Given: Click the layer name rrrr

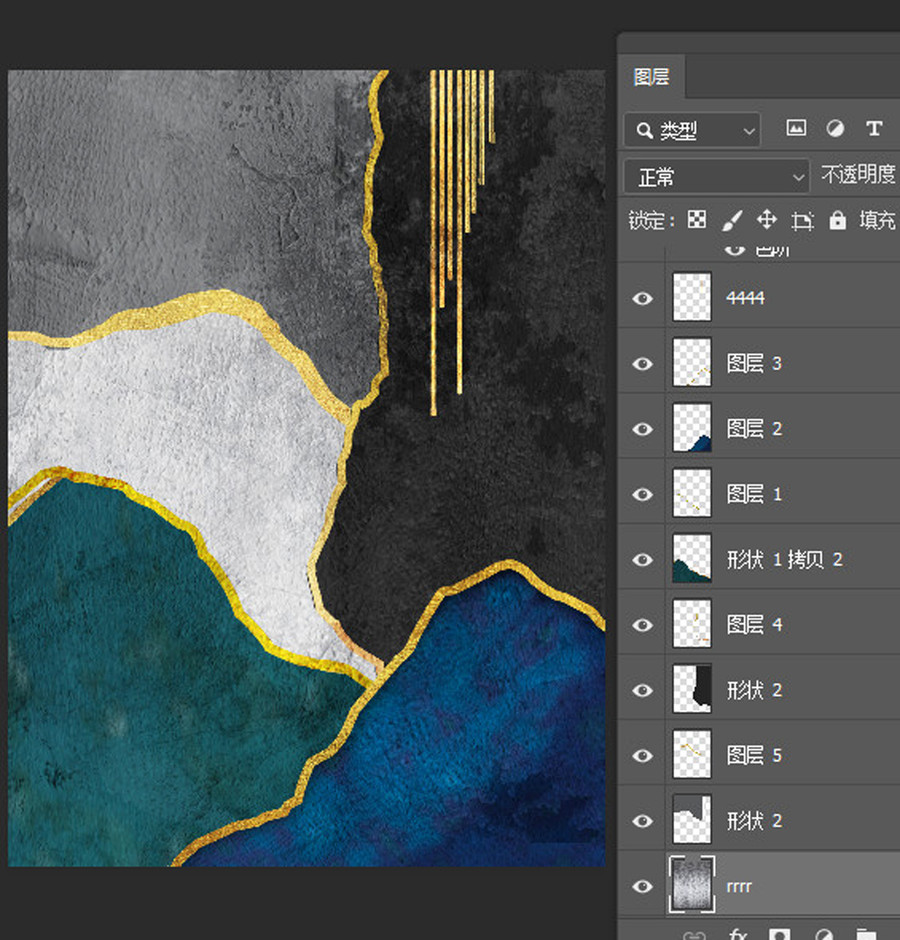Looking at the screenshot, I should 739,887.
